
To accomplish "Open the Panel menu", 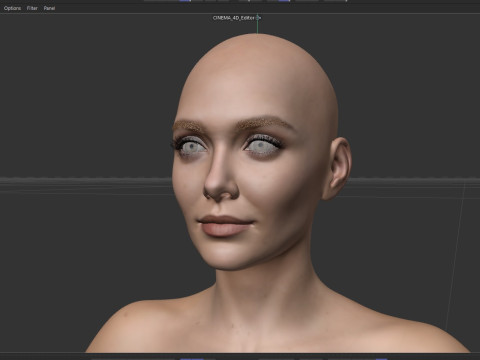I will pos(49,8).
